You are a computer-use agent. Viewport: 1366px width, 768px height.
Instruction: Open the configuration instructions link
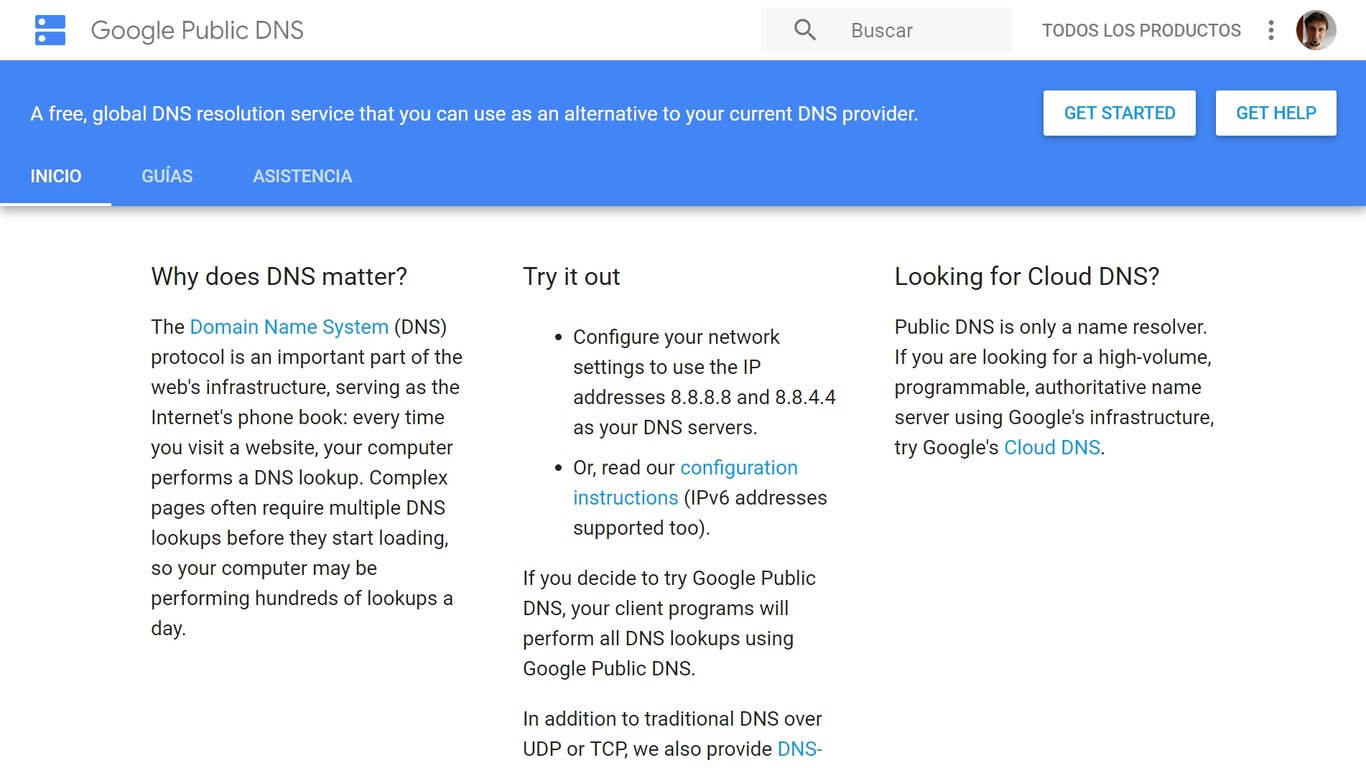(x=738, y=468)
